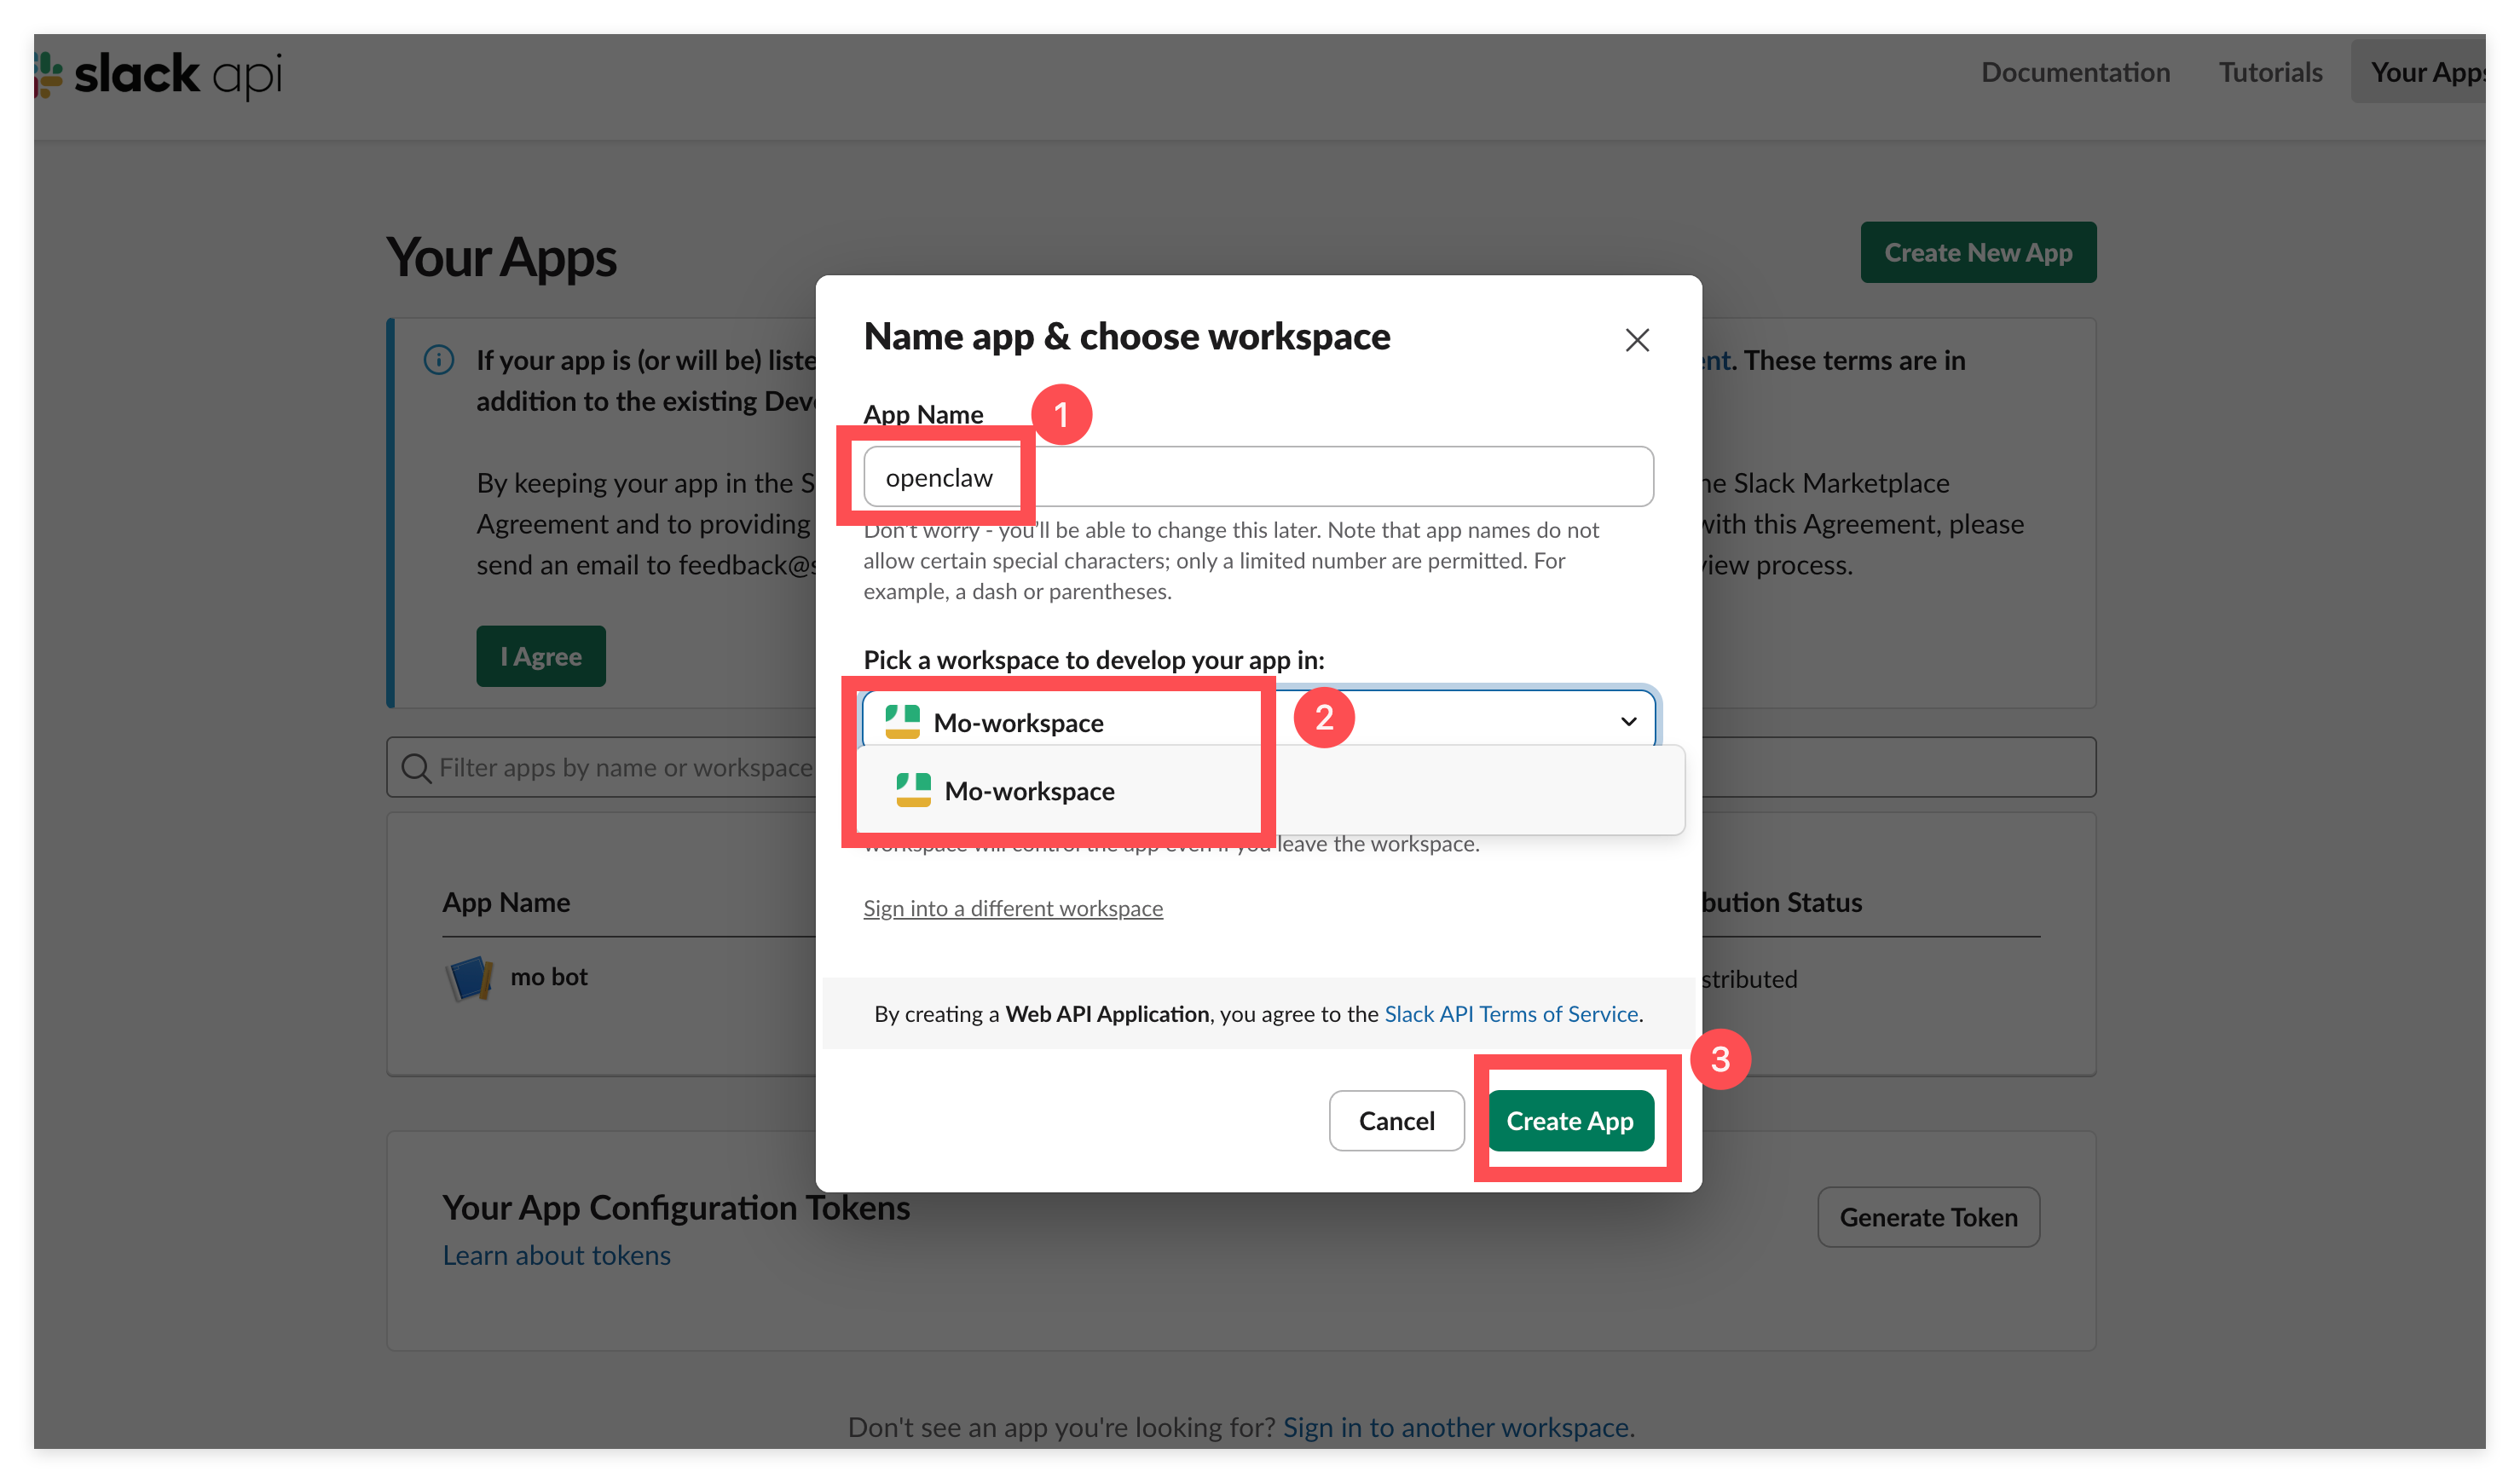The width and height of the screenshot is (2520, 1483).
Task: Click Create New App button
Action: [1977, 252]
